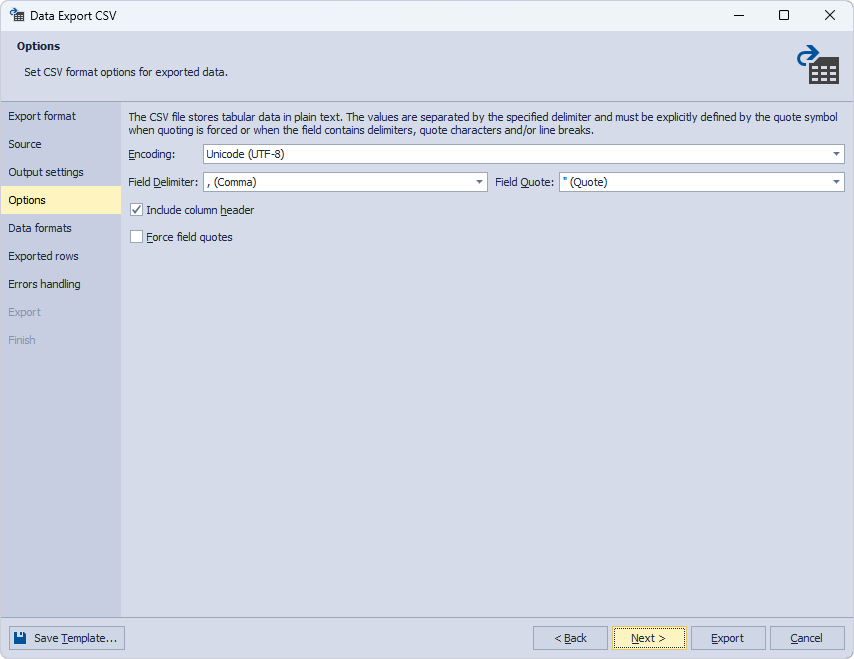
Task: Click the Data Export CSV title bar icon
Action: (17, 15)
